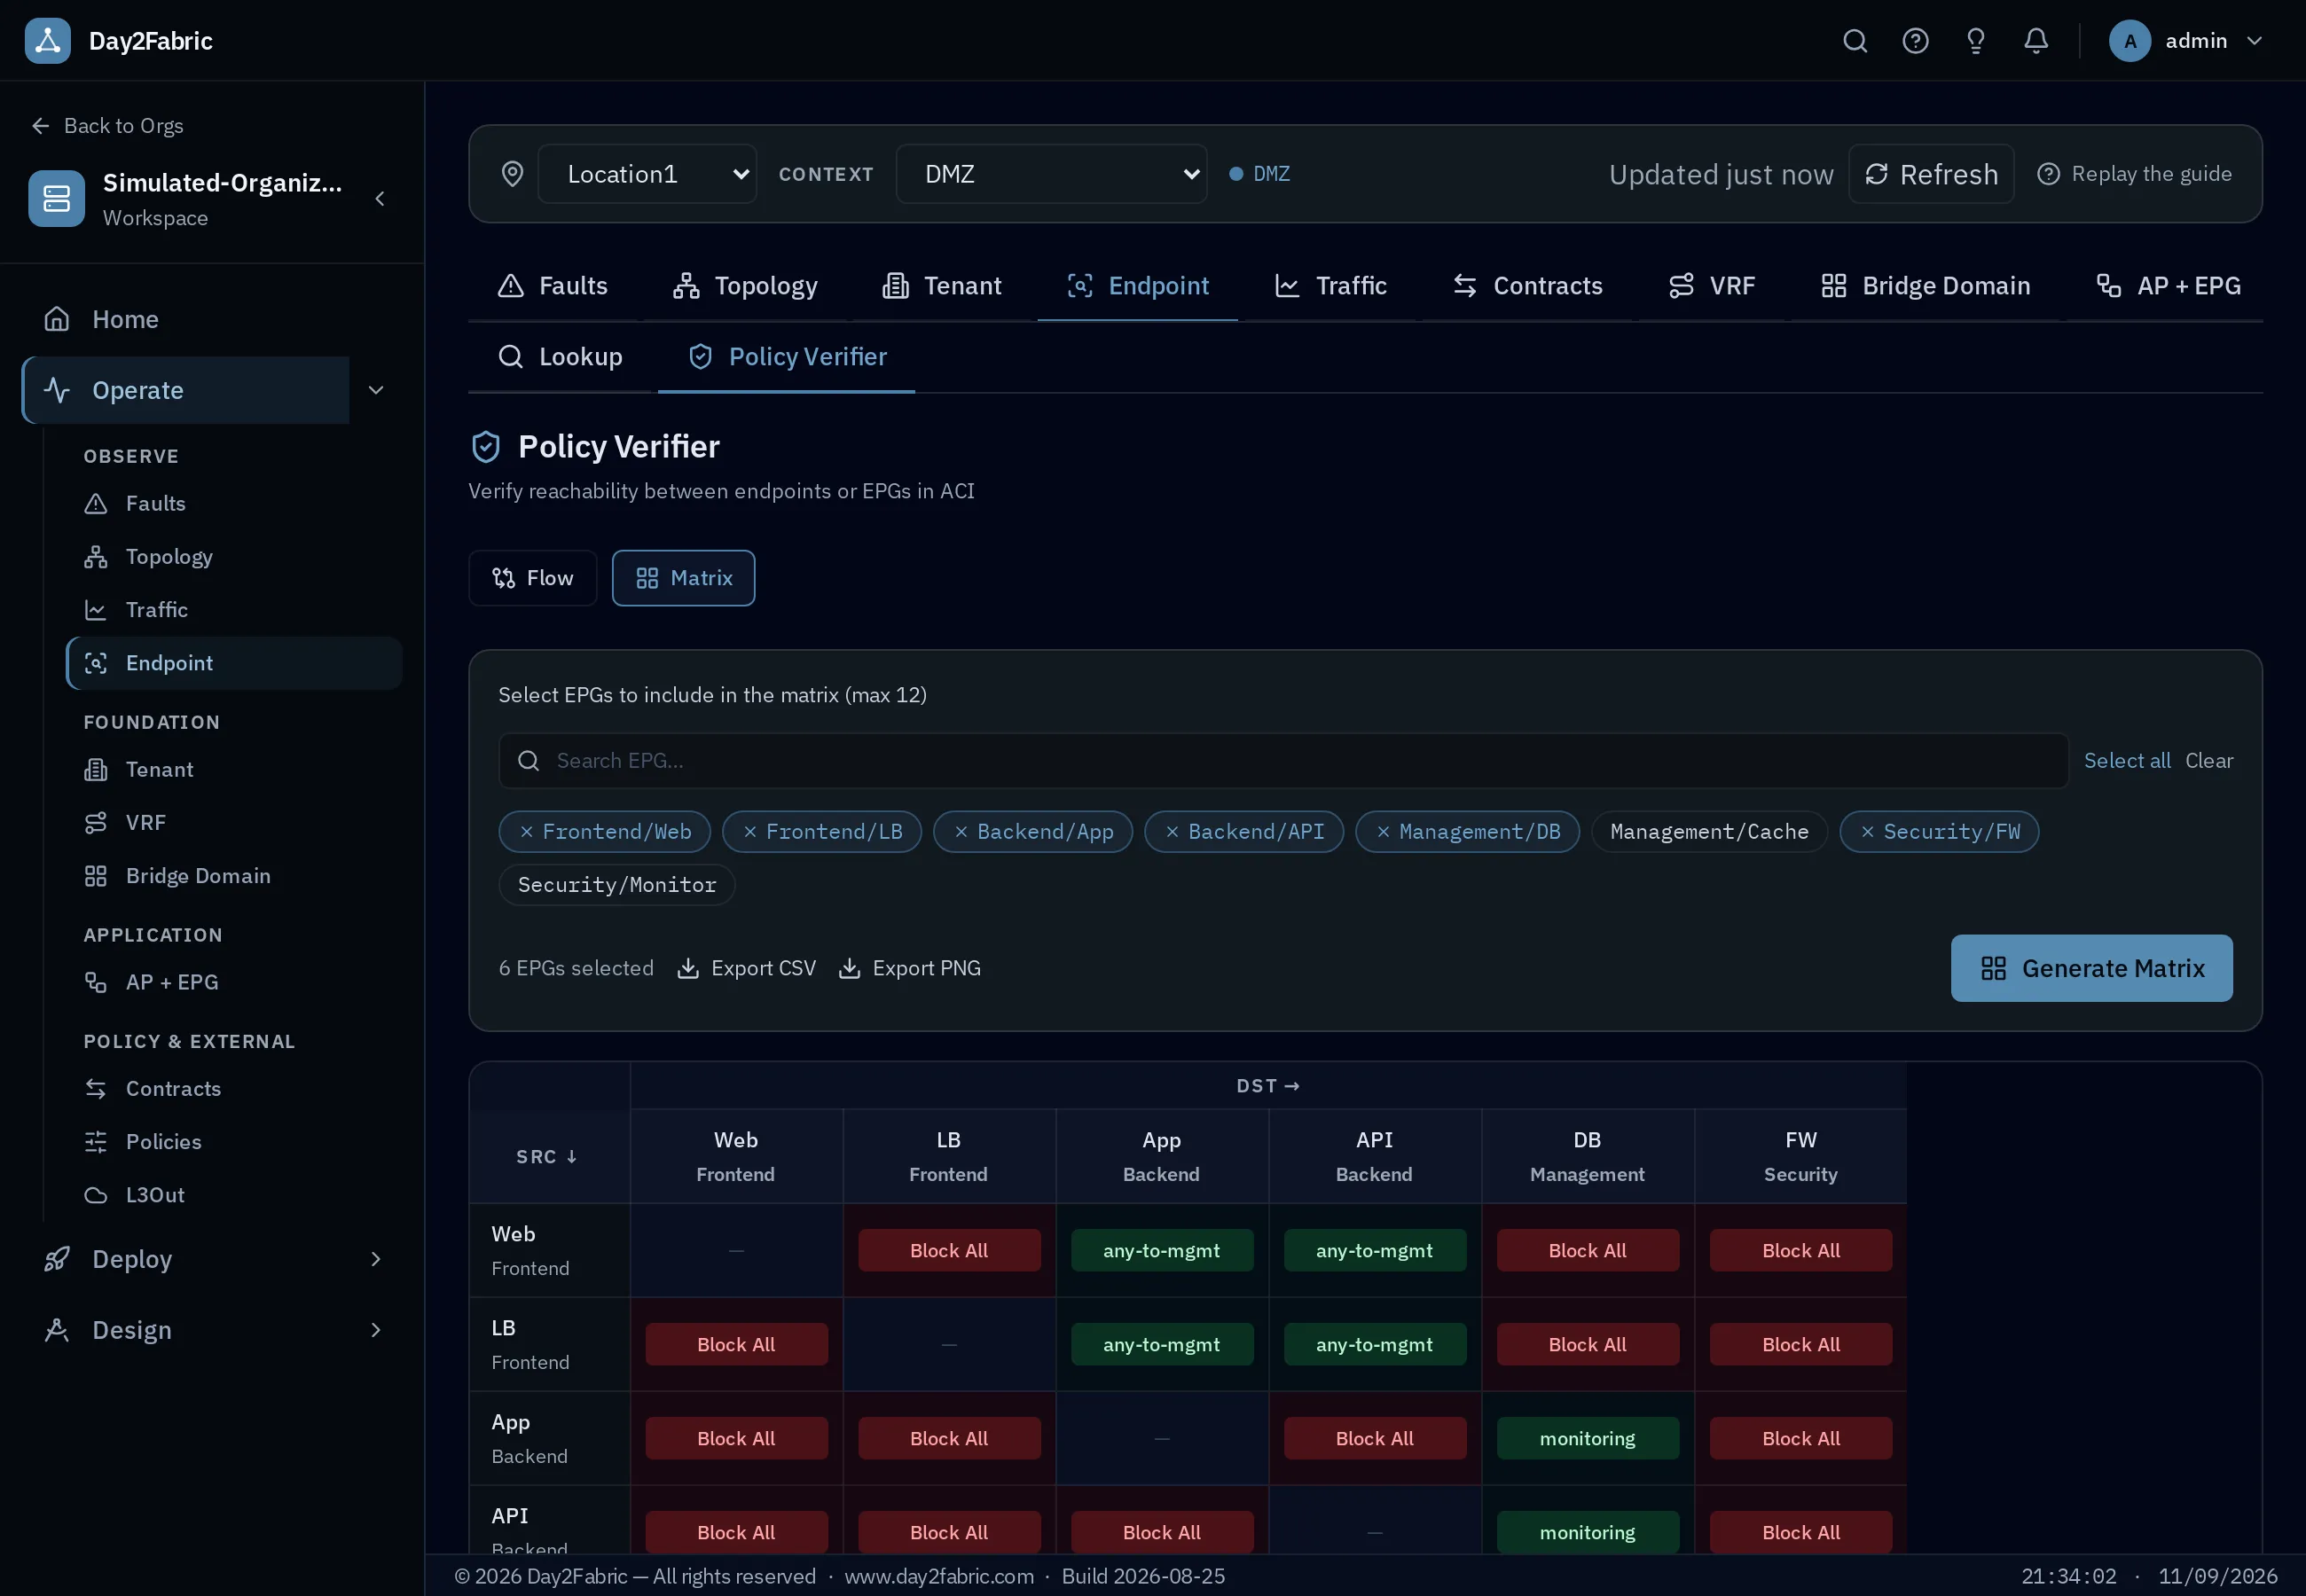
Task: Switch to top Bridge Domain tab
Action: 1926,286
